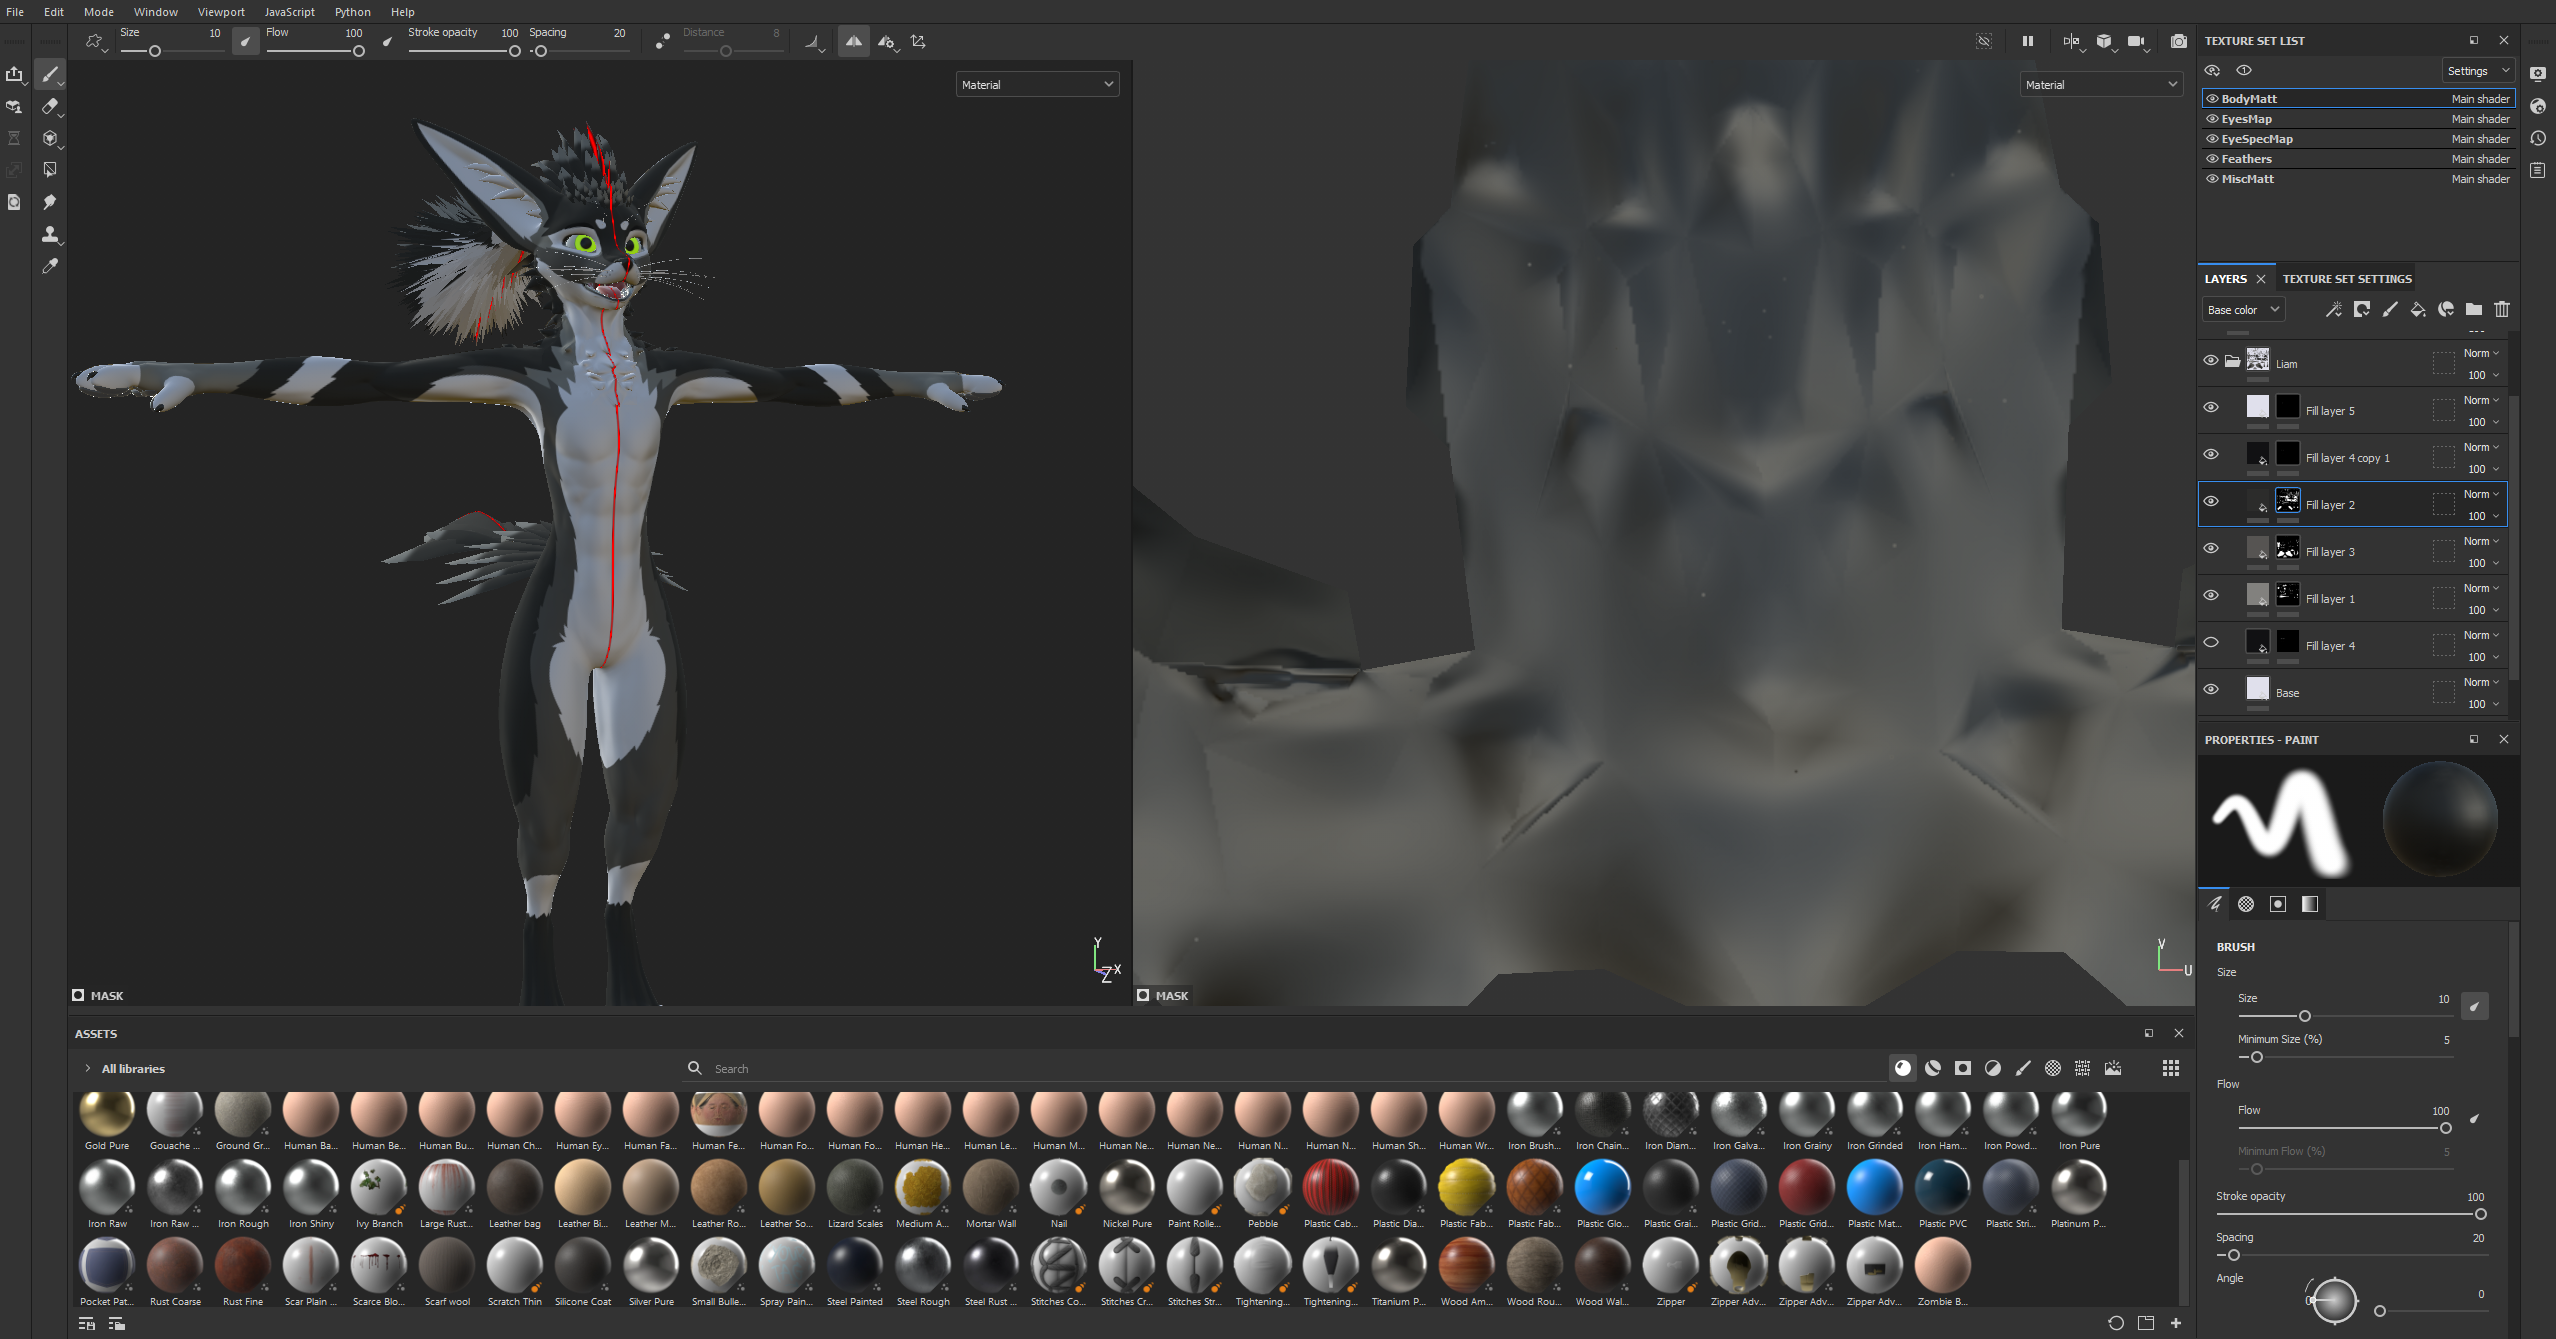Delete the selected layer with trash
Image resolution: width=2556 pixels, height=1339 pixels.
coord(2502,309)
